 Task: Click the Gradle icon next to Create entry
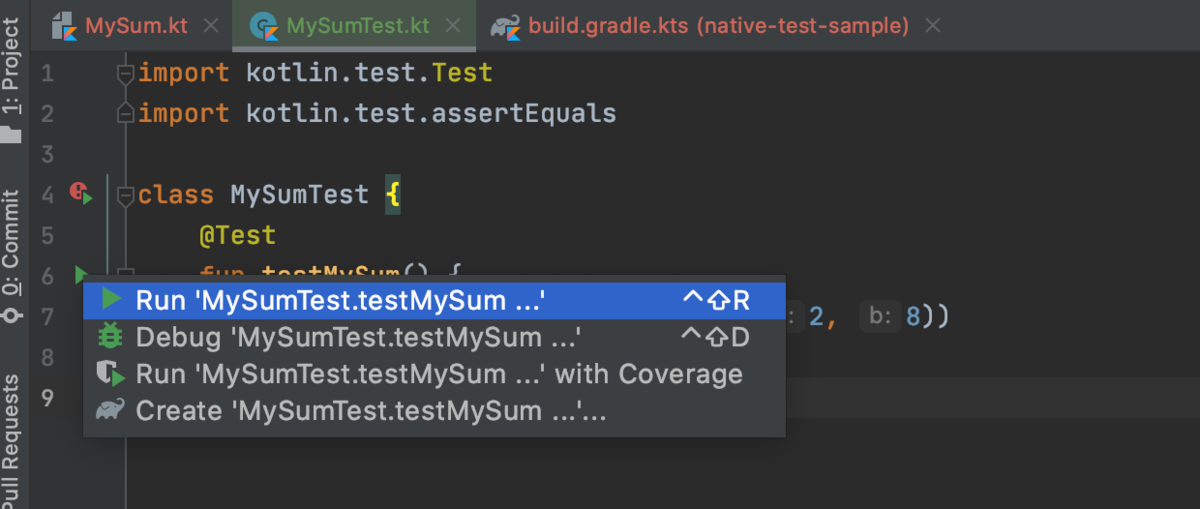[x=110, y=410]
